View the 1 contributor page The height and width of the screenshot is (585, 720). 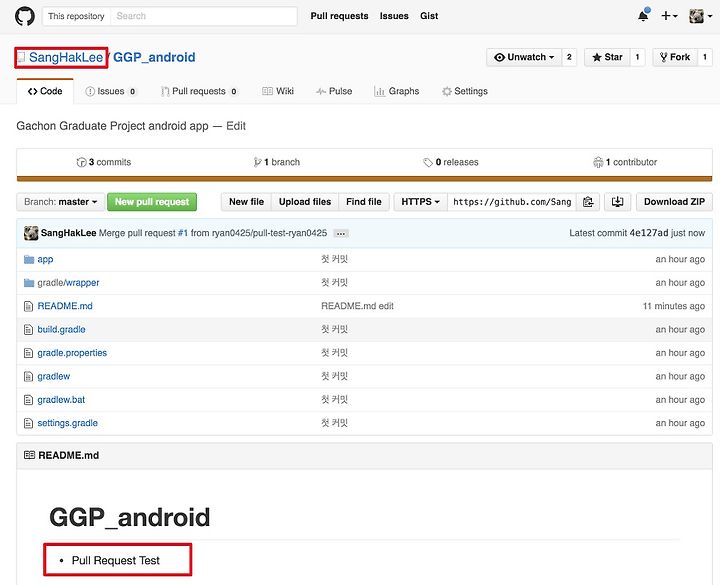[625, 162]
